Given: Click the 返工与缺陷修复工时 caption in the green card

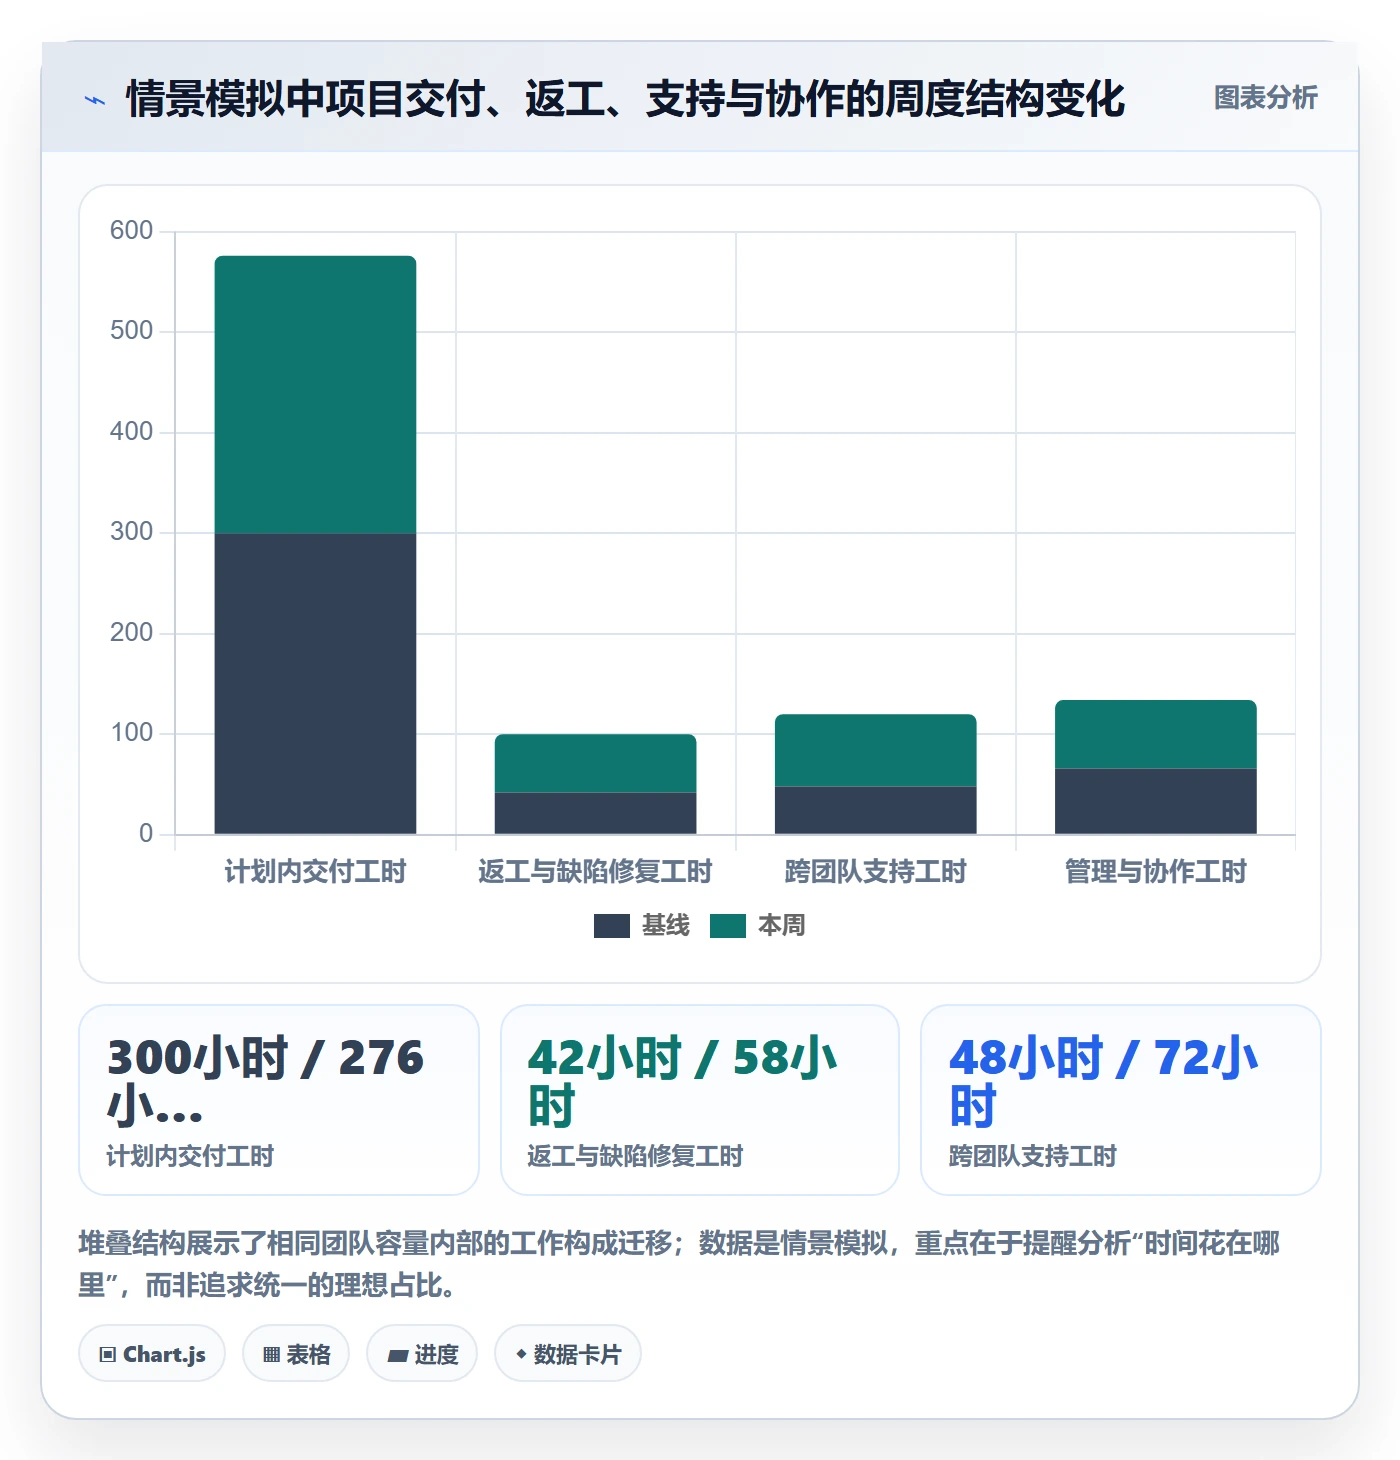Looking at the screenshot, I should pyautogui.click(x=636, y=1157).
